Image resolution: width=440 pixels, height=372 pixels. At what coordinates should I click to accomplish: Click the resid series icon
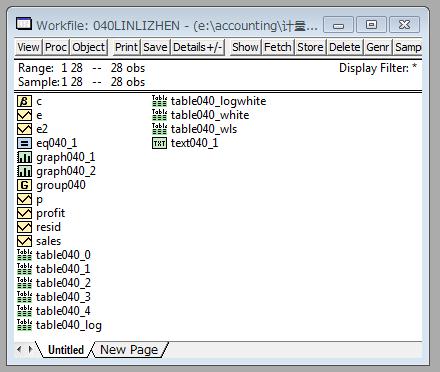pos(24,227)
